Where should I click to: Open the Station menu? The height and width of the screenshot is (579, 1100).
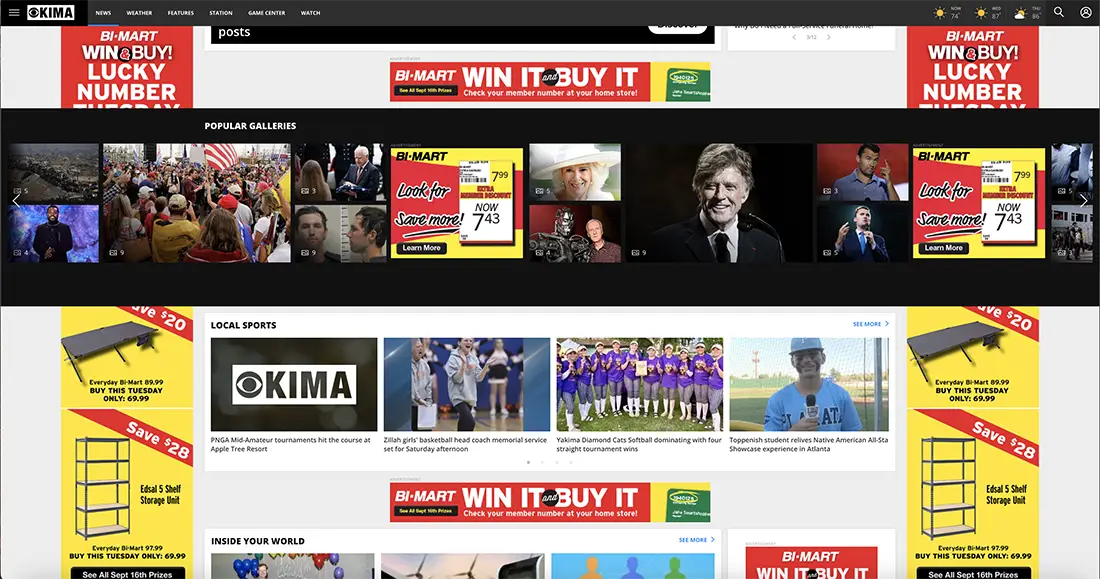tap(220, 13)
